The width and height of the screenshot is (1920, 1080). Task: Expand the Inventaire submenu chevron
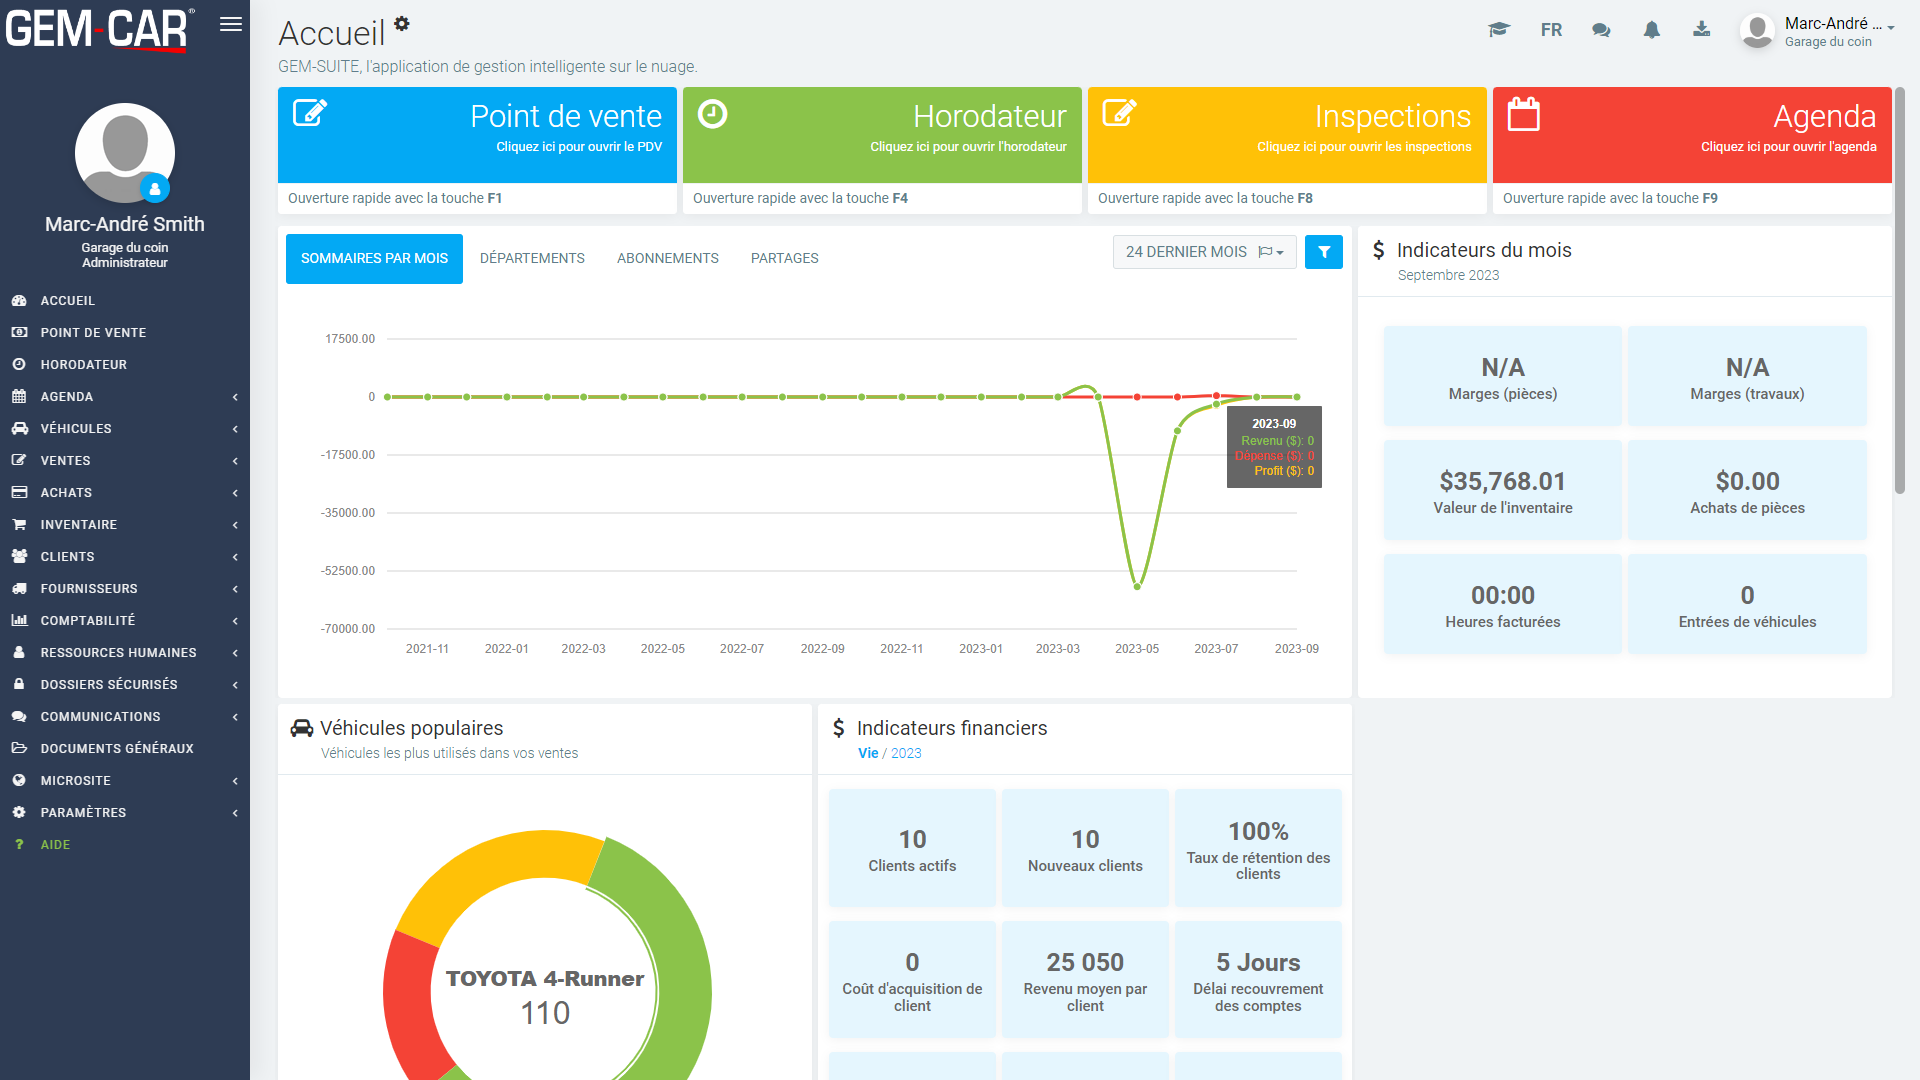(235, 525)
